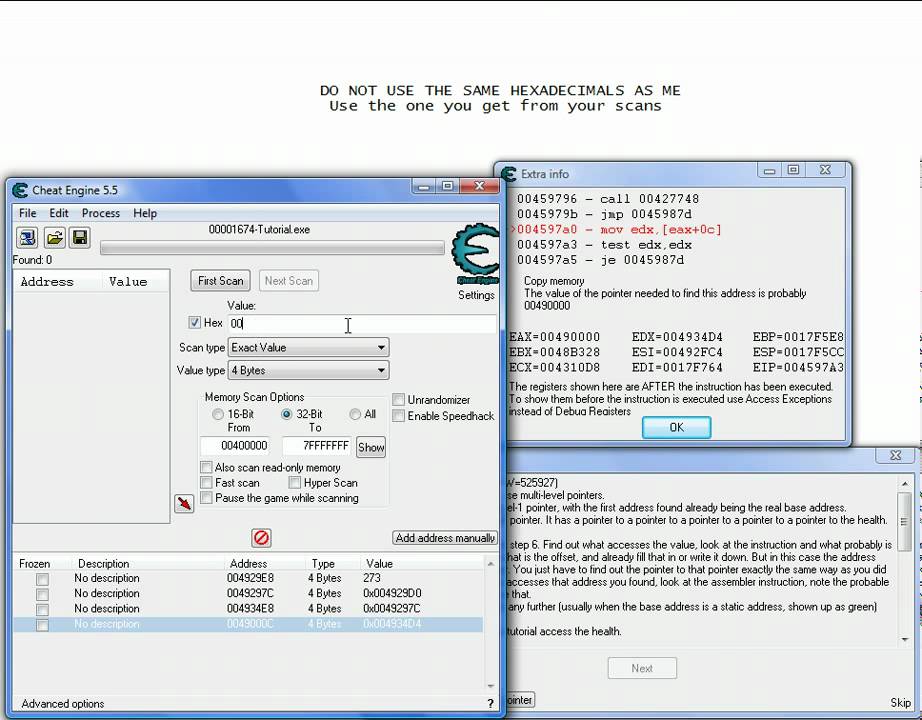The image size is (922, 720).
Task: Freeze the address 004934E8 row checkbox
Action: pyautogui.click(x=42, y=609)
